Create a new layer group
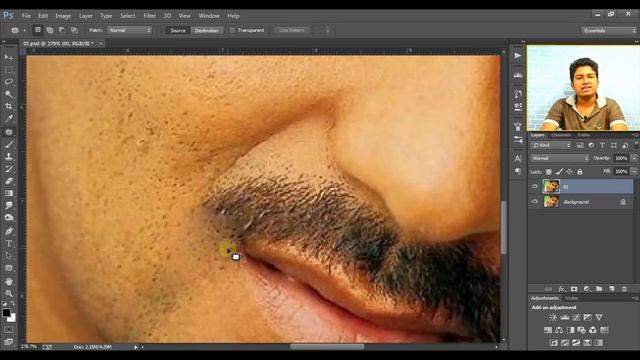Image resolution: width=640 pixels, height=360 pixels. [599, 289]
